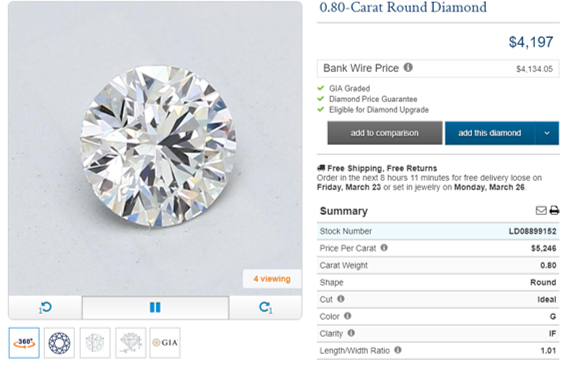This screenshot has width=573, height=373.
Task: Email the diamond summary
Action: click(541, 210)
